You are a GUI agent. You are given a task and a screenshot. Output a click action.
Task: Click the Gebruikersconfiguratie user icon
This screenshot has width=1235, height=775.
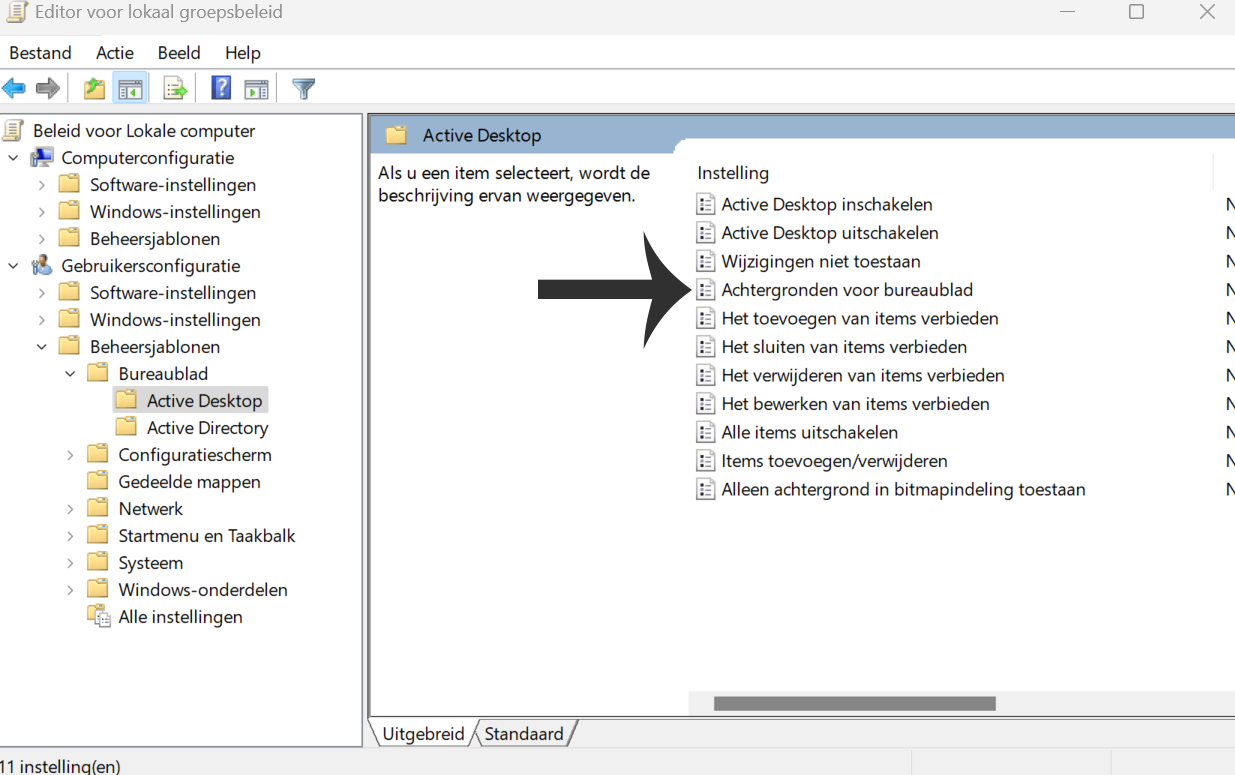click(x=42, y=265)
